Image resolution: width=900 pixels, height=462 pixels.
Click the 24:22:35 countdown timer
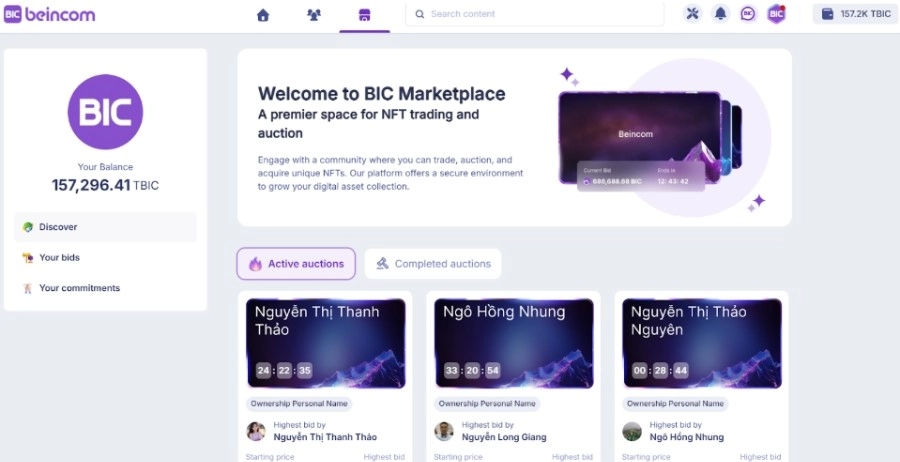(284, 371)
